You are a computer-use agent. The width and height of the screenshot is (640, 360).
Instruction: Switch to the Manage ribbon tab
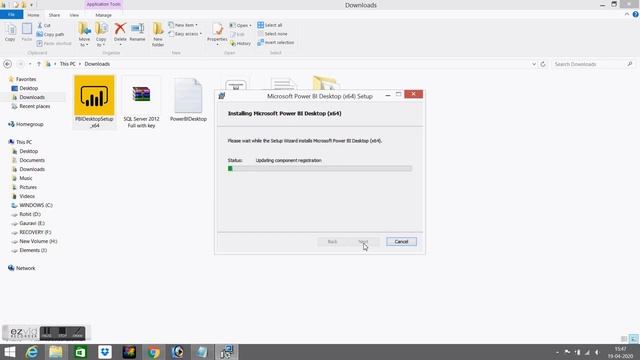[x=103, y=15]
